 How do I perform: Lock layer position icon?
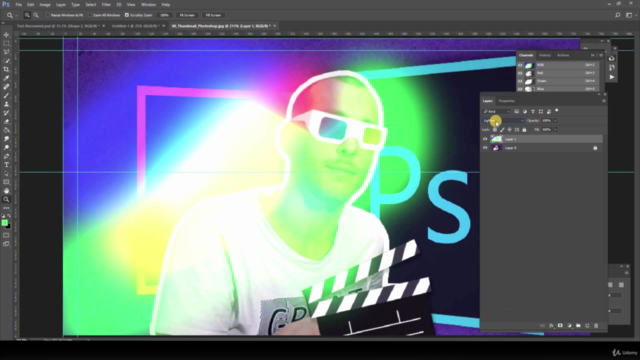[x=509, y=130]
